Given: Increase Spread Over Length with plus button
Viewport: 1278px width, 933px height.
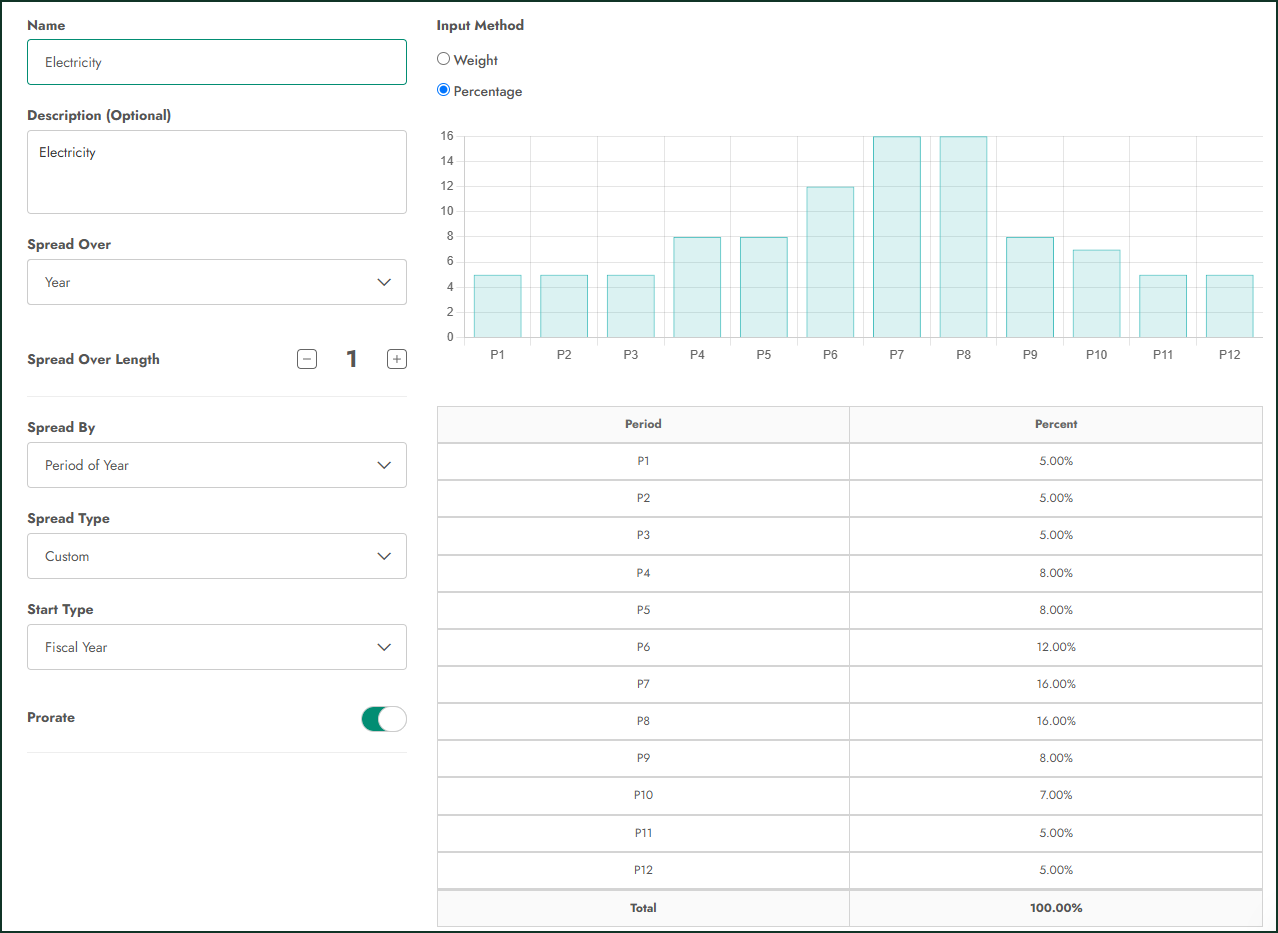Looking at the screenshot, I should 397,359.
